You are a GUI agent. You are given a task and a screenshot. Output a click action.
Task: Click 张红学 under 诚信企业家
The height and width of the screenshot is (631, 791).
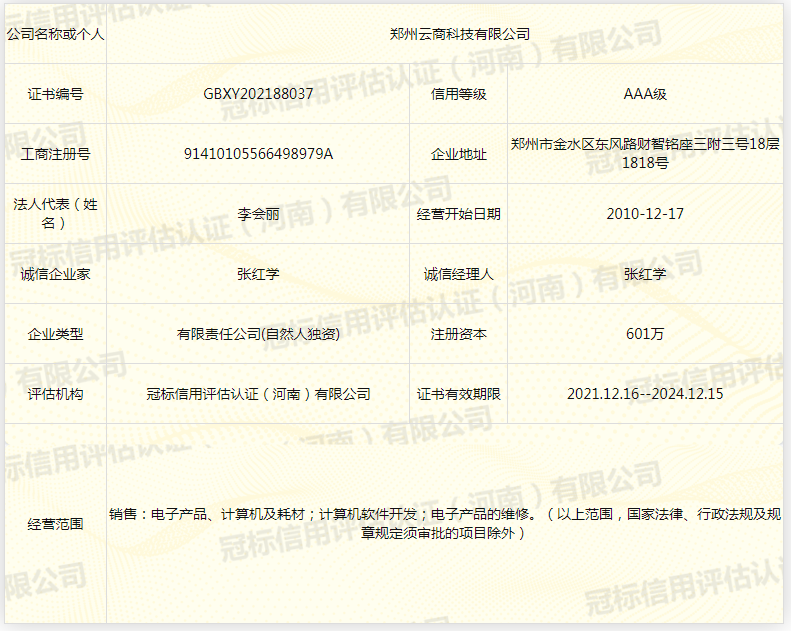coord(258,274)
